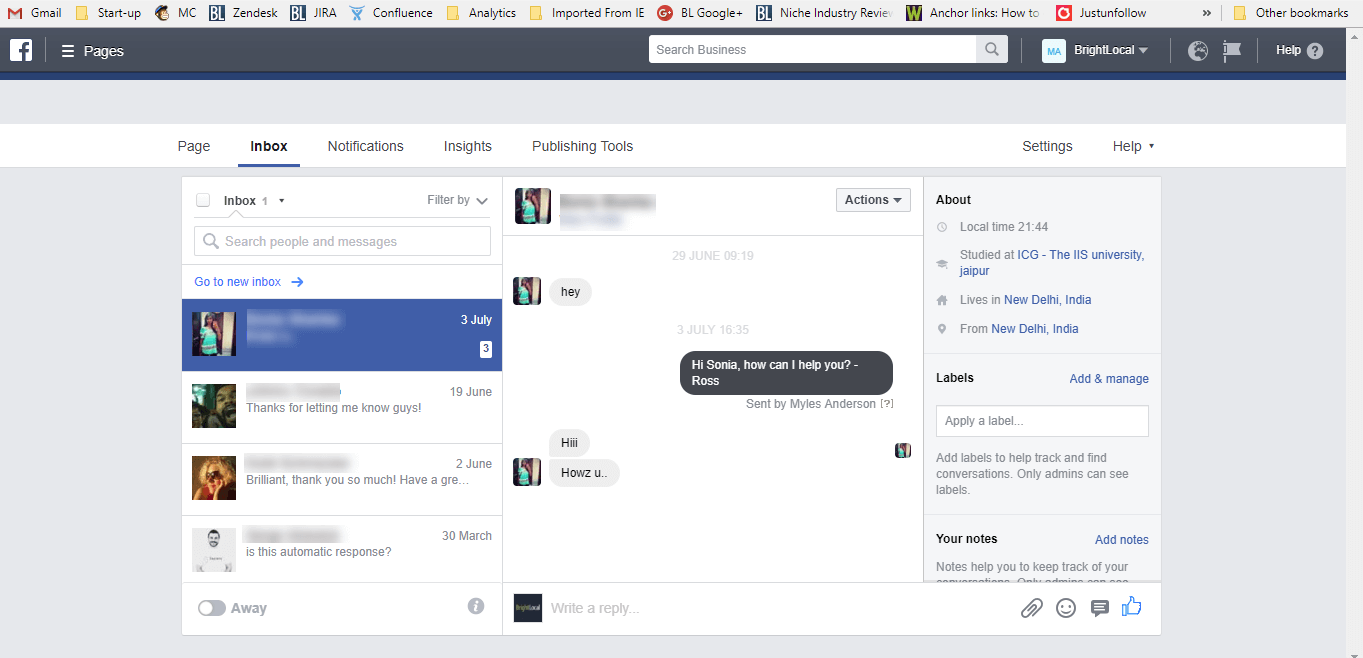Follow the Go to new inbox link
1363x658 pixels.
239,281
